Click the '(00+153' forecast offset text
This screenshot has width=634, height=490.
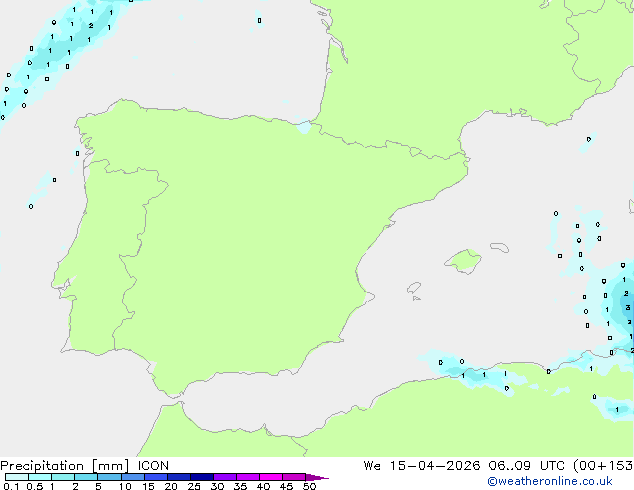coord(603,466)
